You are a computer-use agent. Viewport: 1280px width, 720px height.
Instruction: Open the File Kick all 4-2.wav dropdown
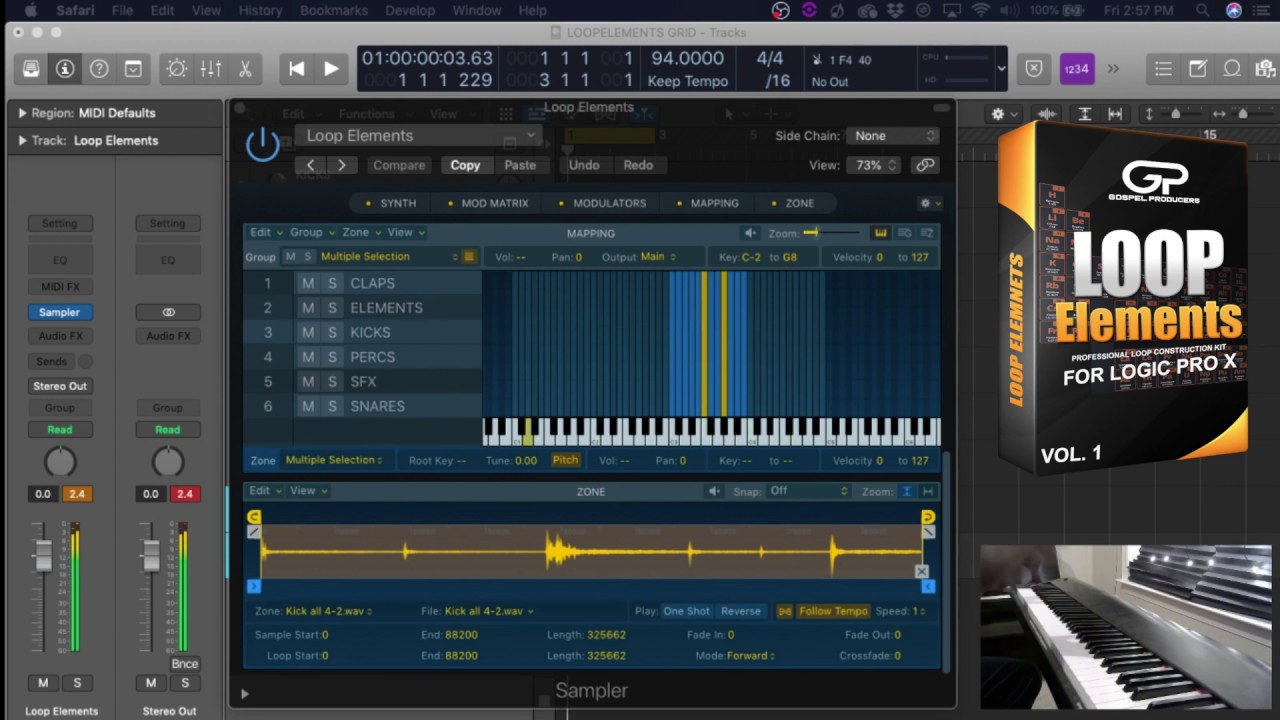tap(489, 611)
